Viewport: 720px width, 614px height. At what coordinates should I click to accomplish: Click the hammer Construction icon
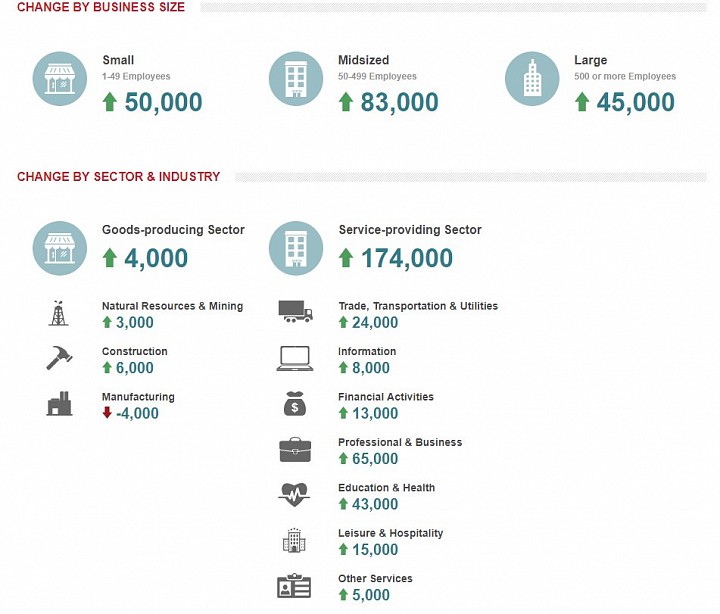(59, 358)
